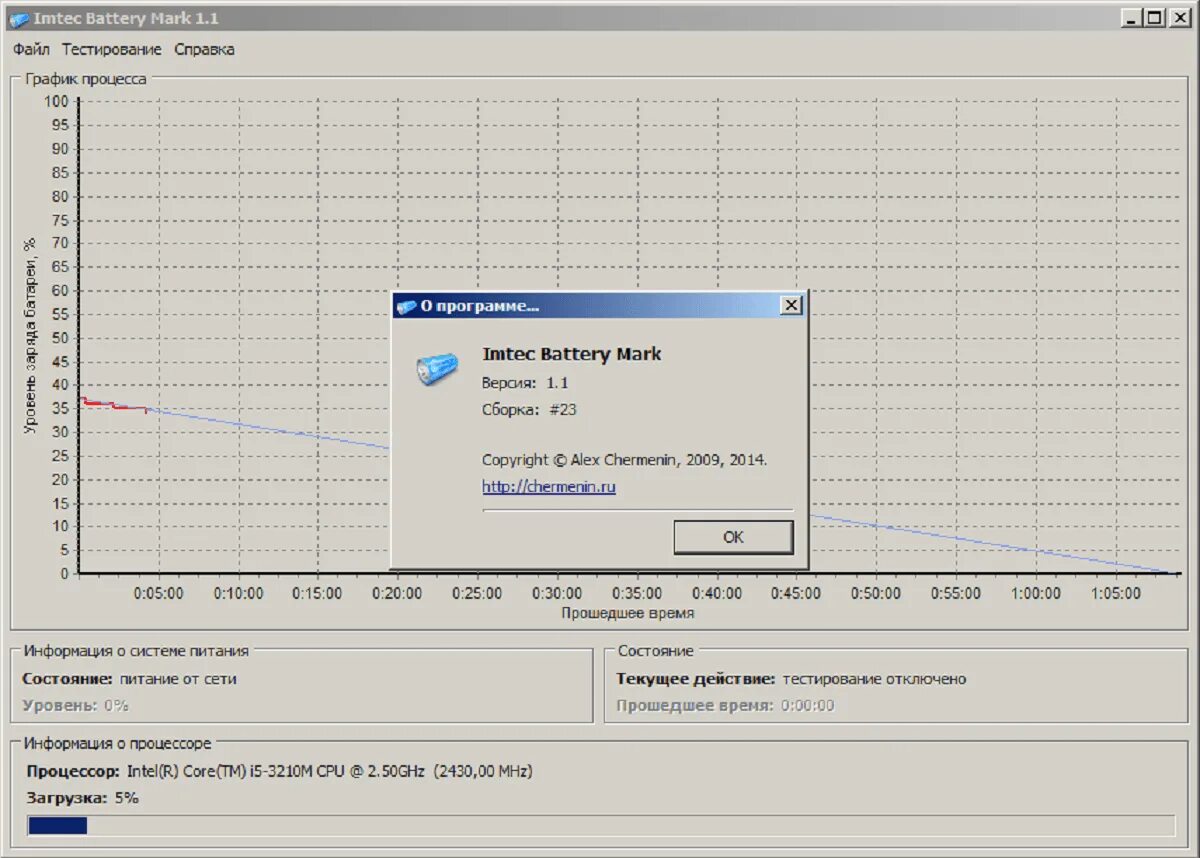The height and width of the screenshot is (858, 1200).
Task: Click the Сборка: #23 text
Action: [529, 409]
